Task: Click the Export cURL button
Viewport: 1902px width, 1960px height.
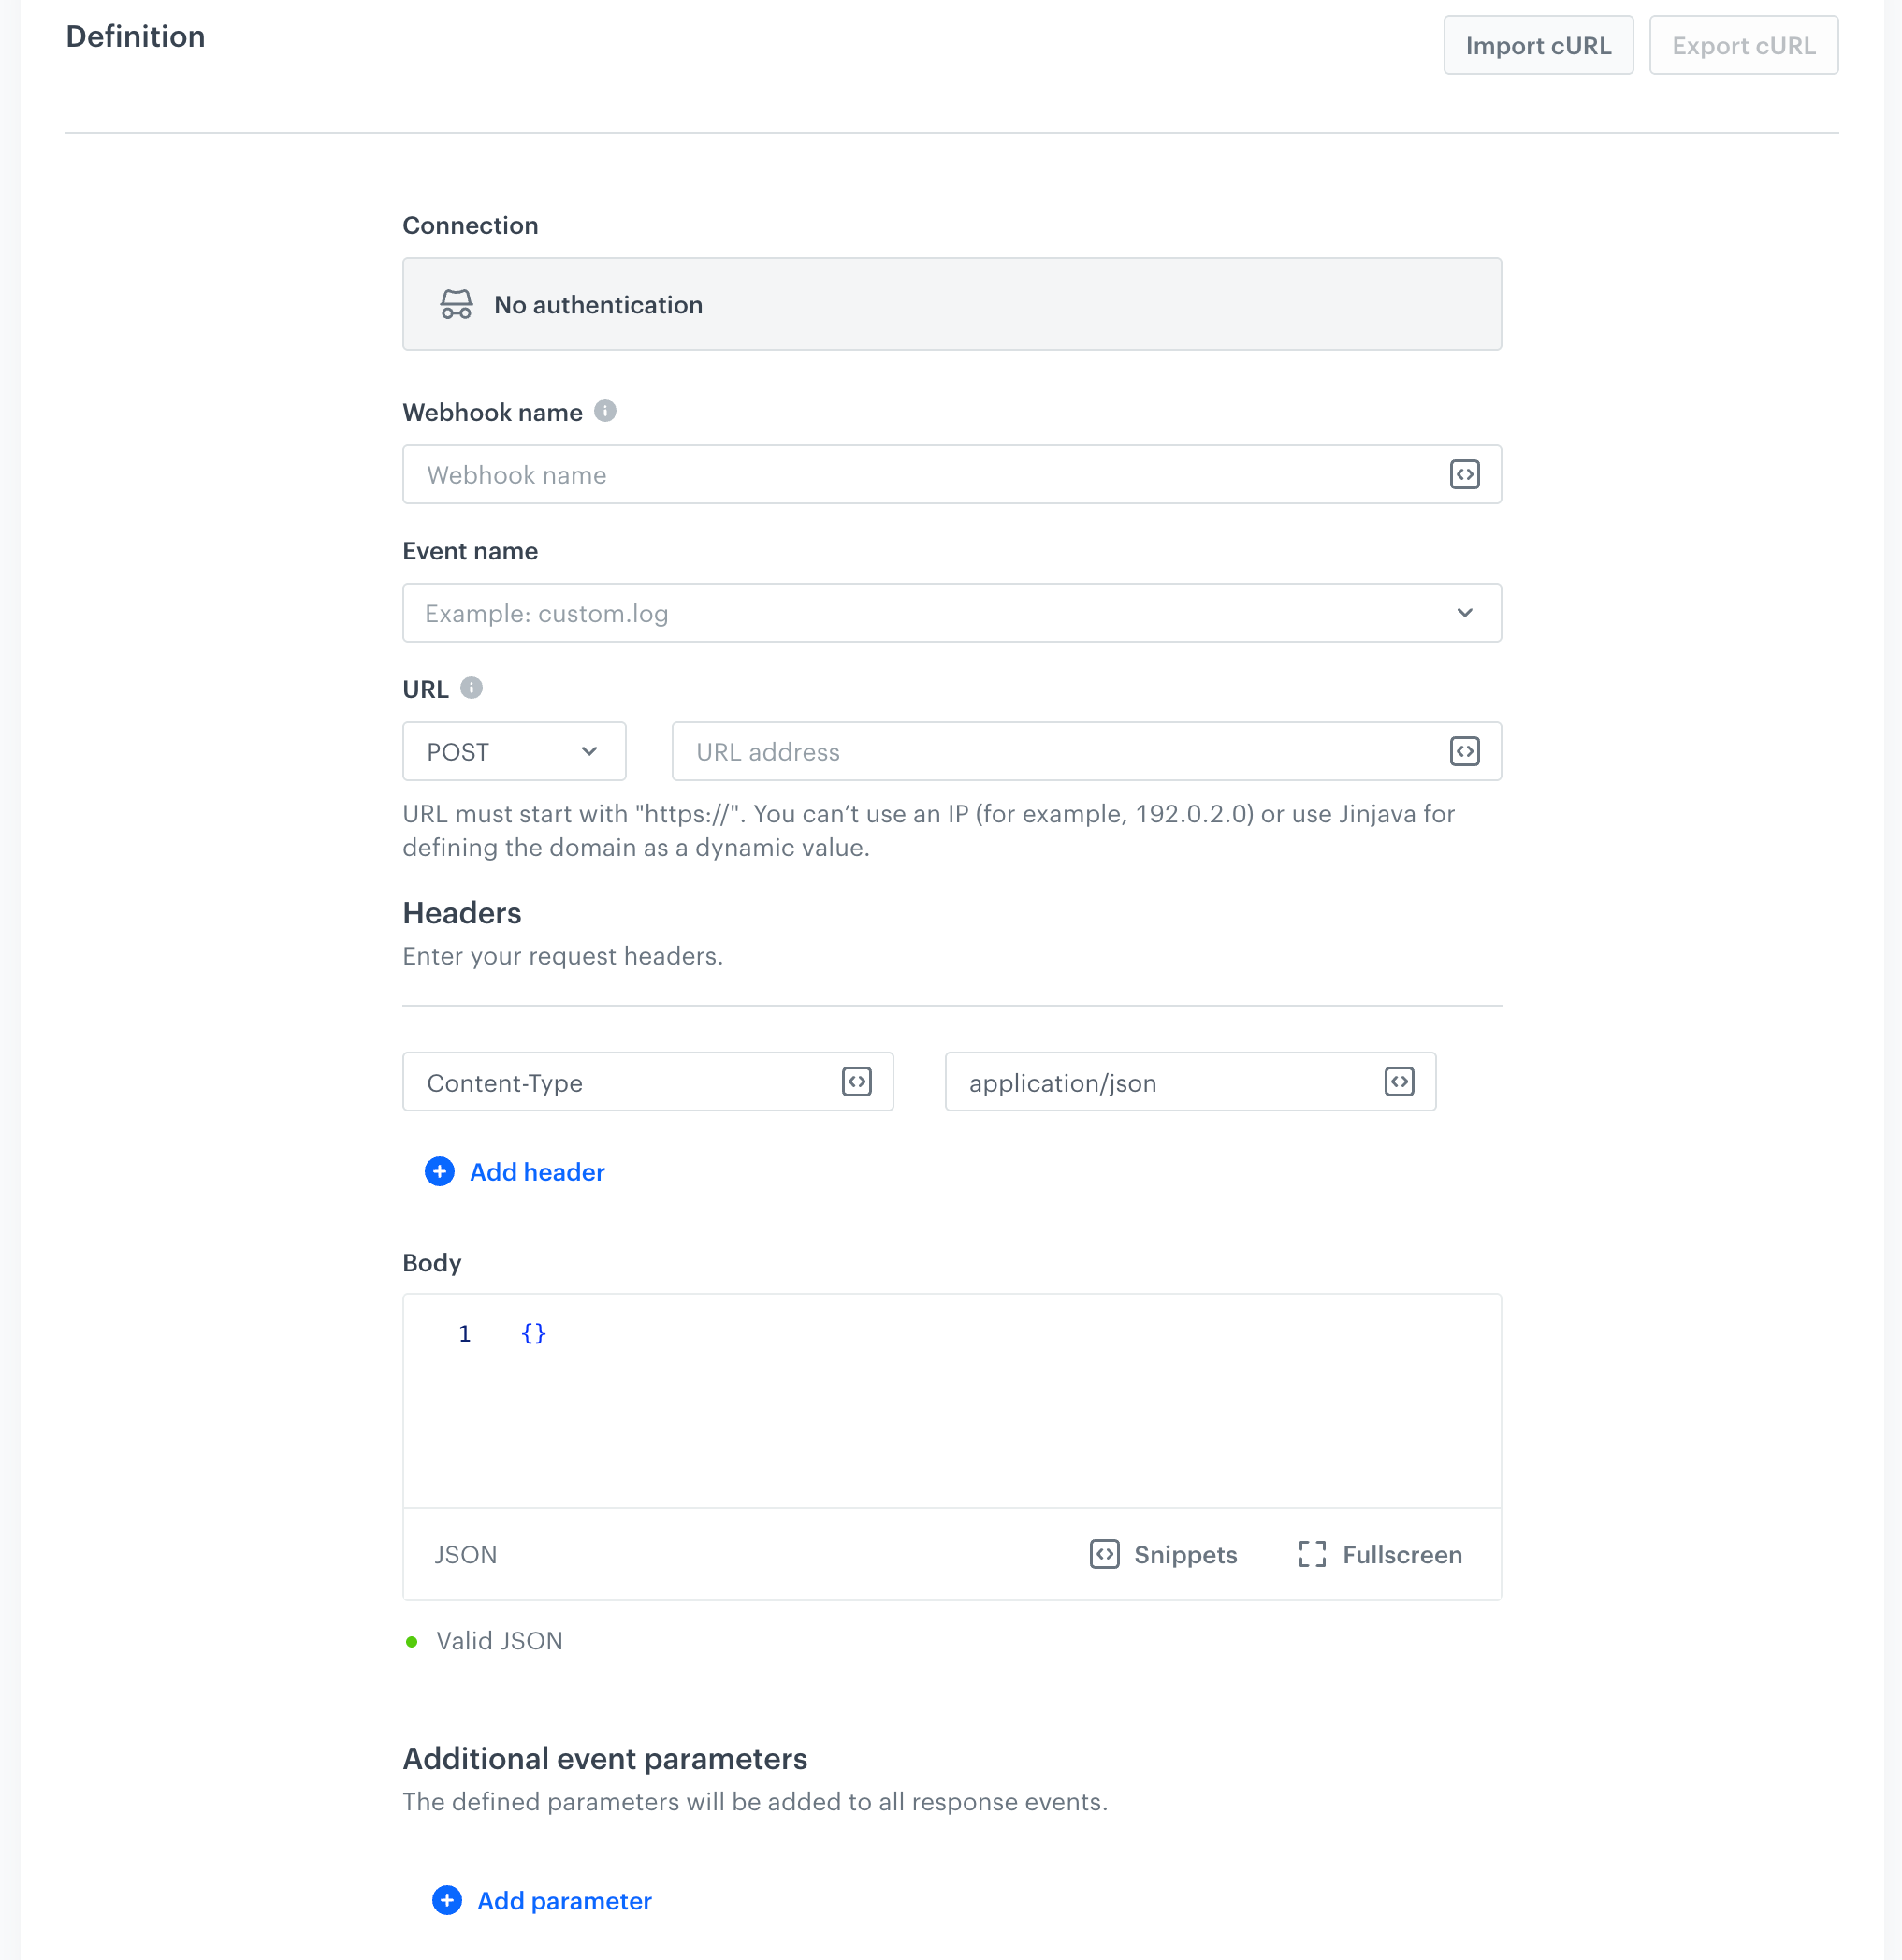Action: point(1743,45)
